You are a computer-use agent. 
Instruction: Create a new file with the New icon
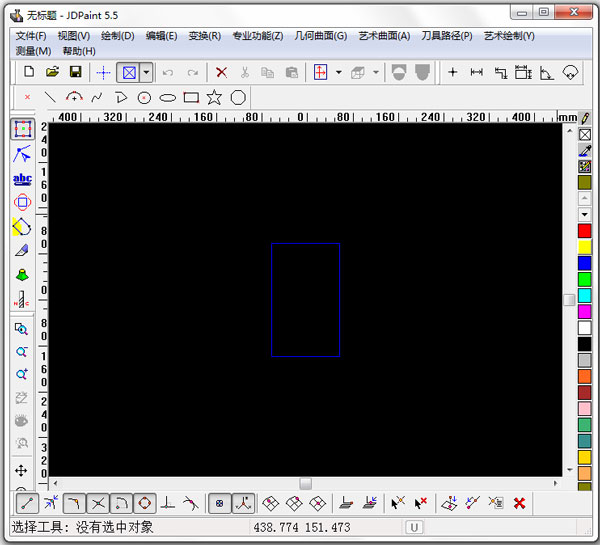[29, 72]
